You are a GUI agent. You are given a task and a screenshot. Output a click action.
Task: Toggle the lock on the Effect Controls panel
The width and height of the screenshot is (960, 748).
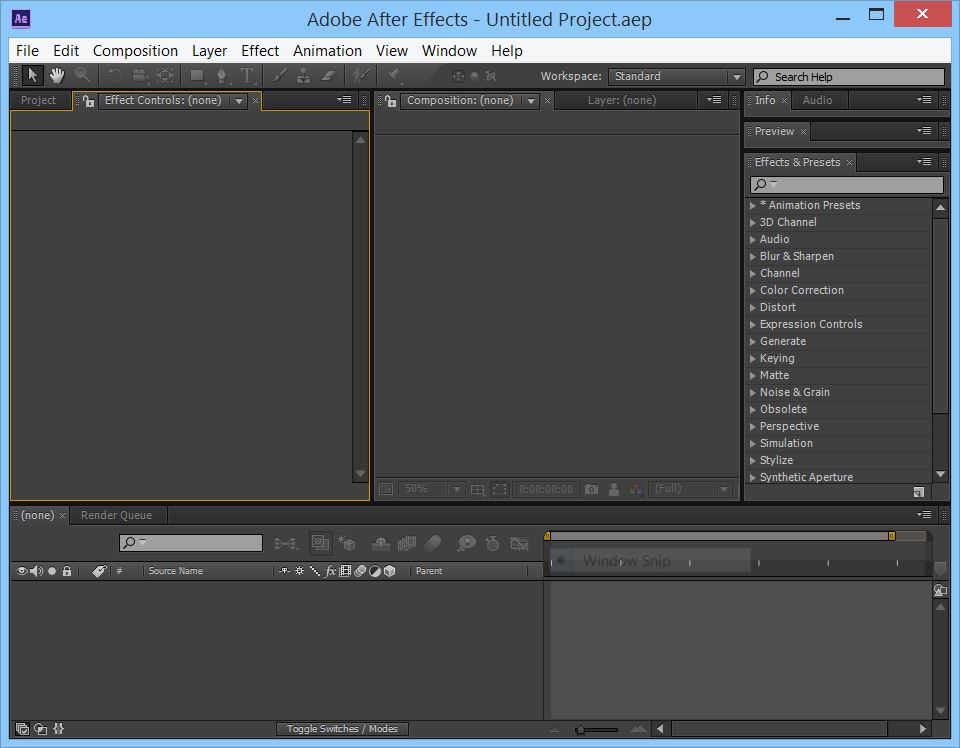coord(89,101)
